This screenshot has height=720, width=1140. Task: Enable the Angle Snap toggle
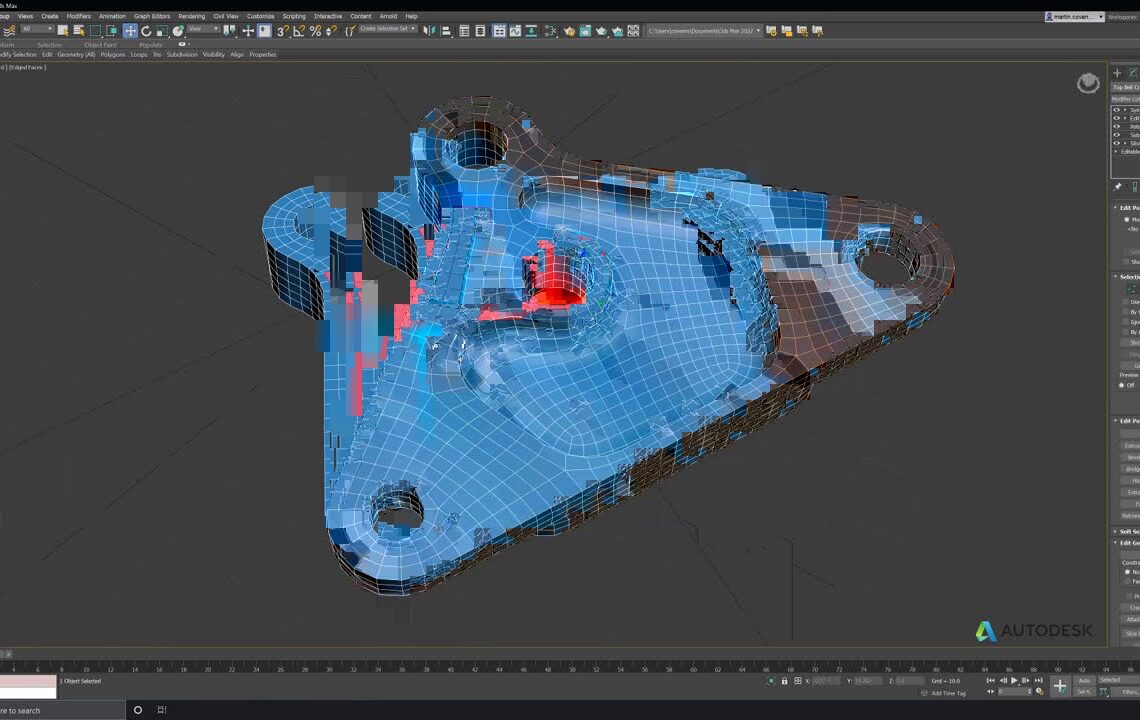click(x=297, y=32)
